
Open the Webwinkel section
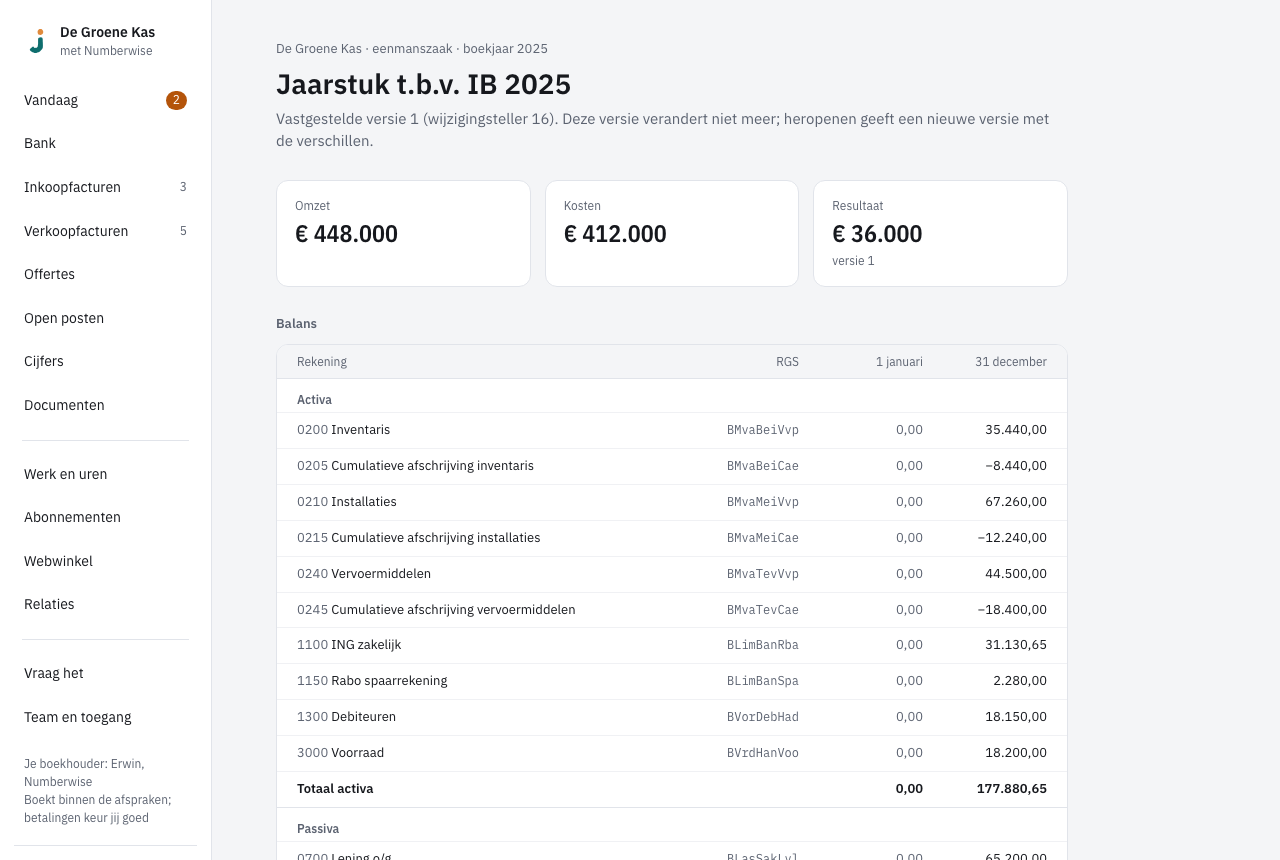(x=106, y=561)
